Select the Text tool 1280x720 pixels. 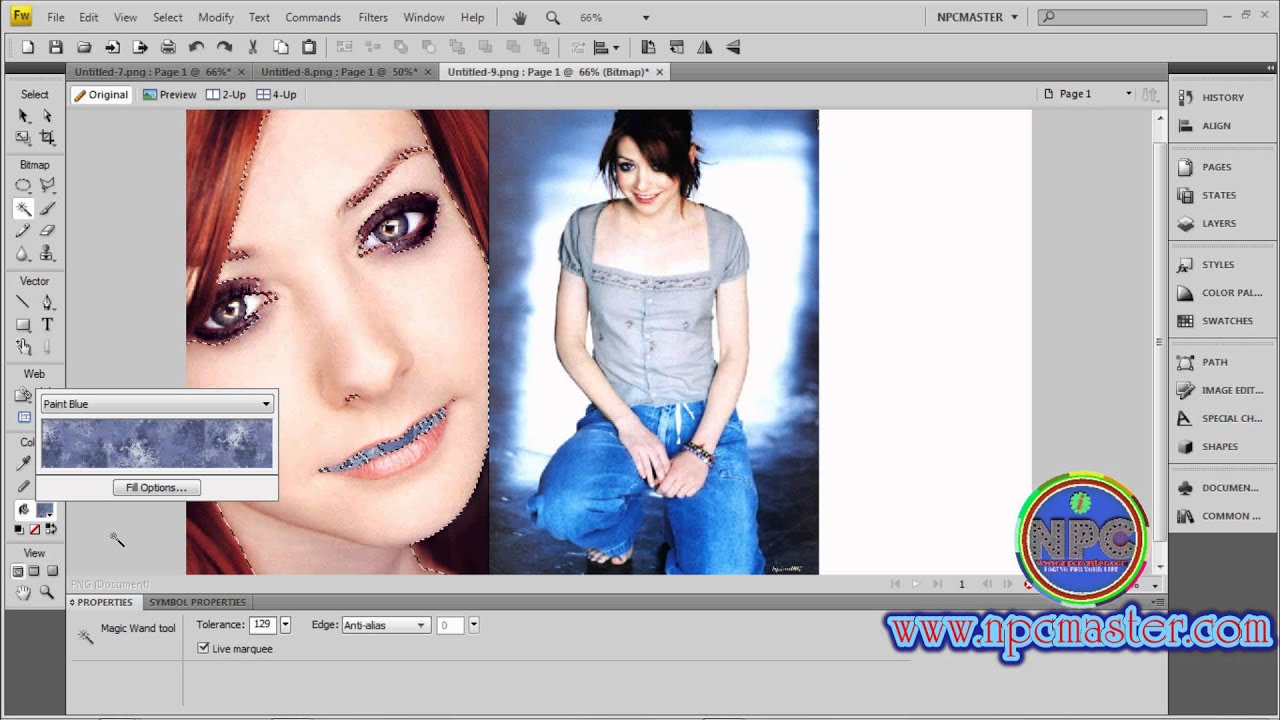tap(47, 325)
